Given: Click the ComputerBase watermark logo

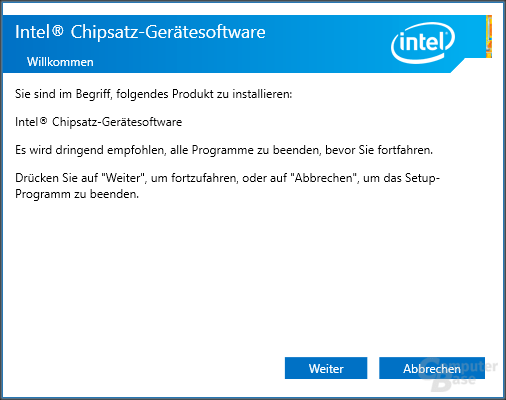Looking at the screenshot, I should (458, 374).
